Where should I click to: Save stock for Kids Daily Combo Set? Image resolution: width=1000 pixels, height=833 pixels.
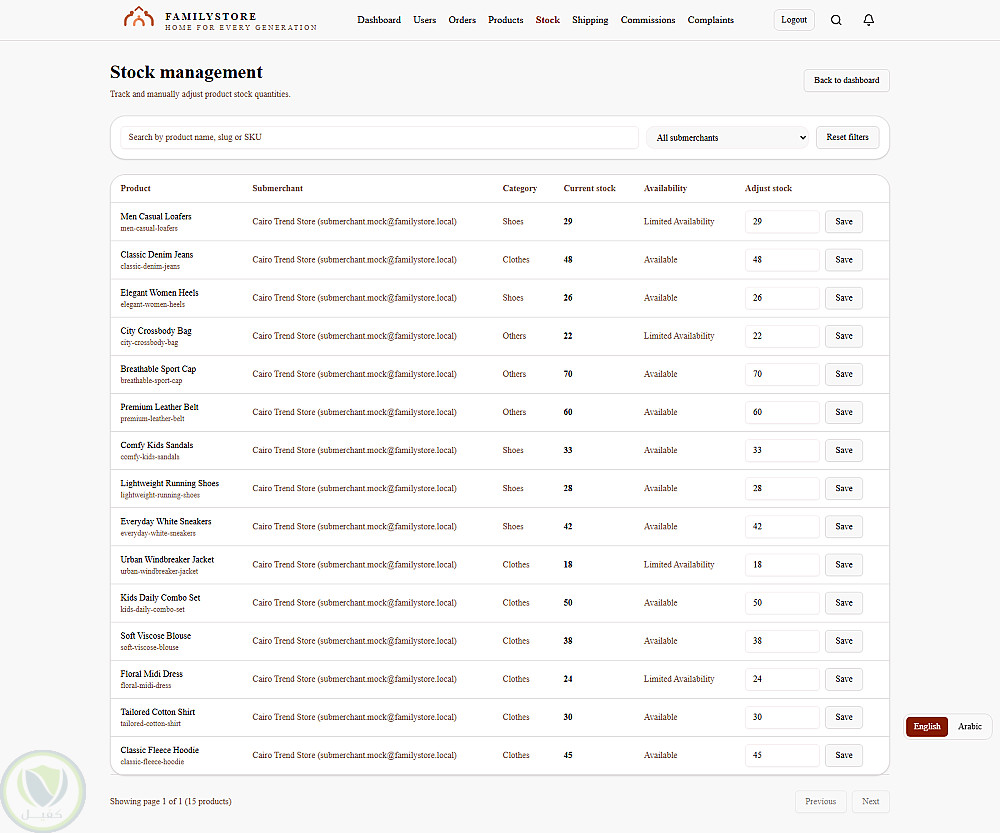coord(844,603)
